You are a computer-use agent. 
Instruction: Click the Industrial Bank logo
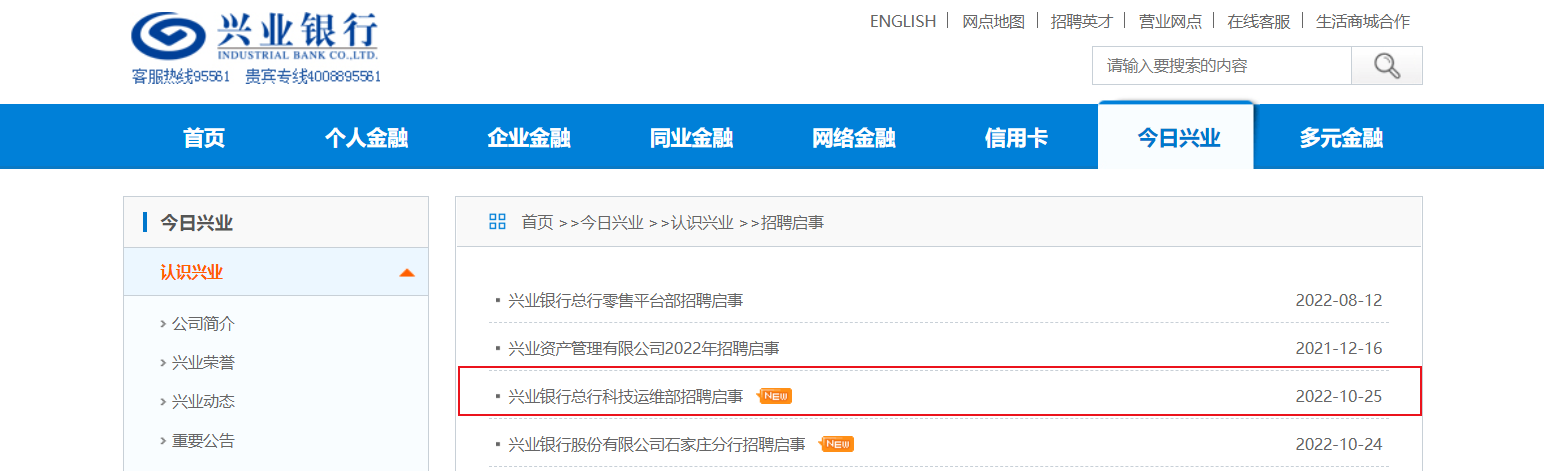pyautogui.click(x=256, y=37)
